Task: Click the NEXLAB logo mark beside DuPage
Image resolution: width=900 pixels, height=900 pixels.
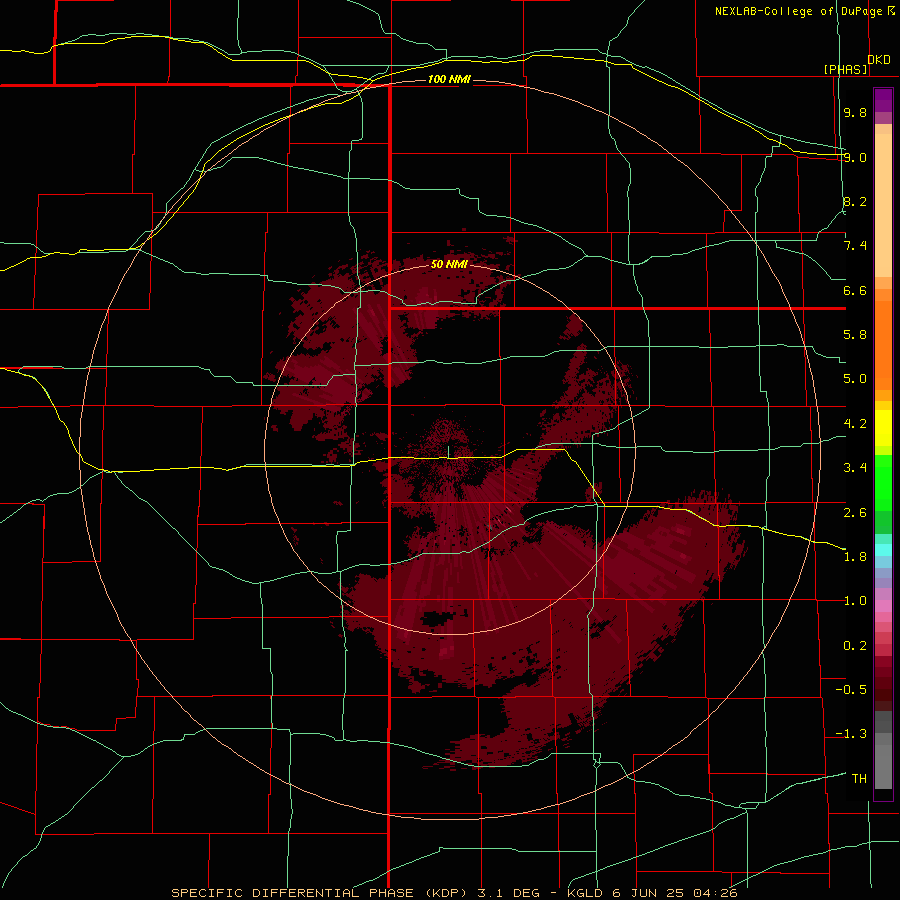Action: coord(891,10)
